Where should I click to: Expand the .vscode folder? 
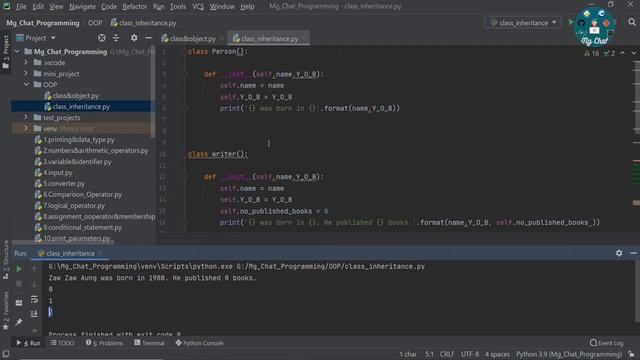point(26,62)
